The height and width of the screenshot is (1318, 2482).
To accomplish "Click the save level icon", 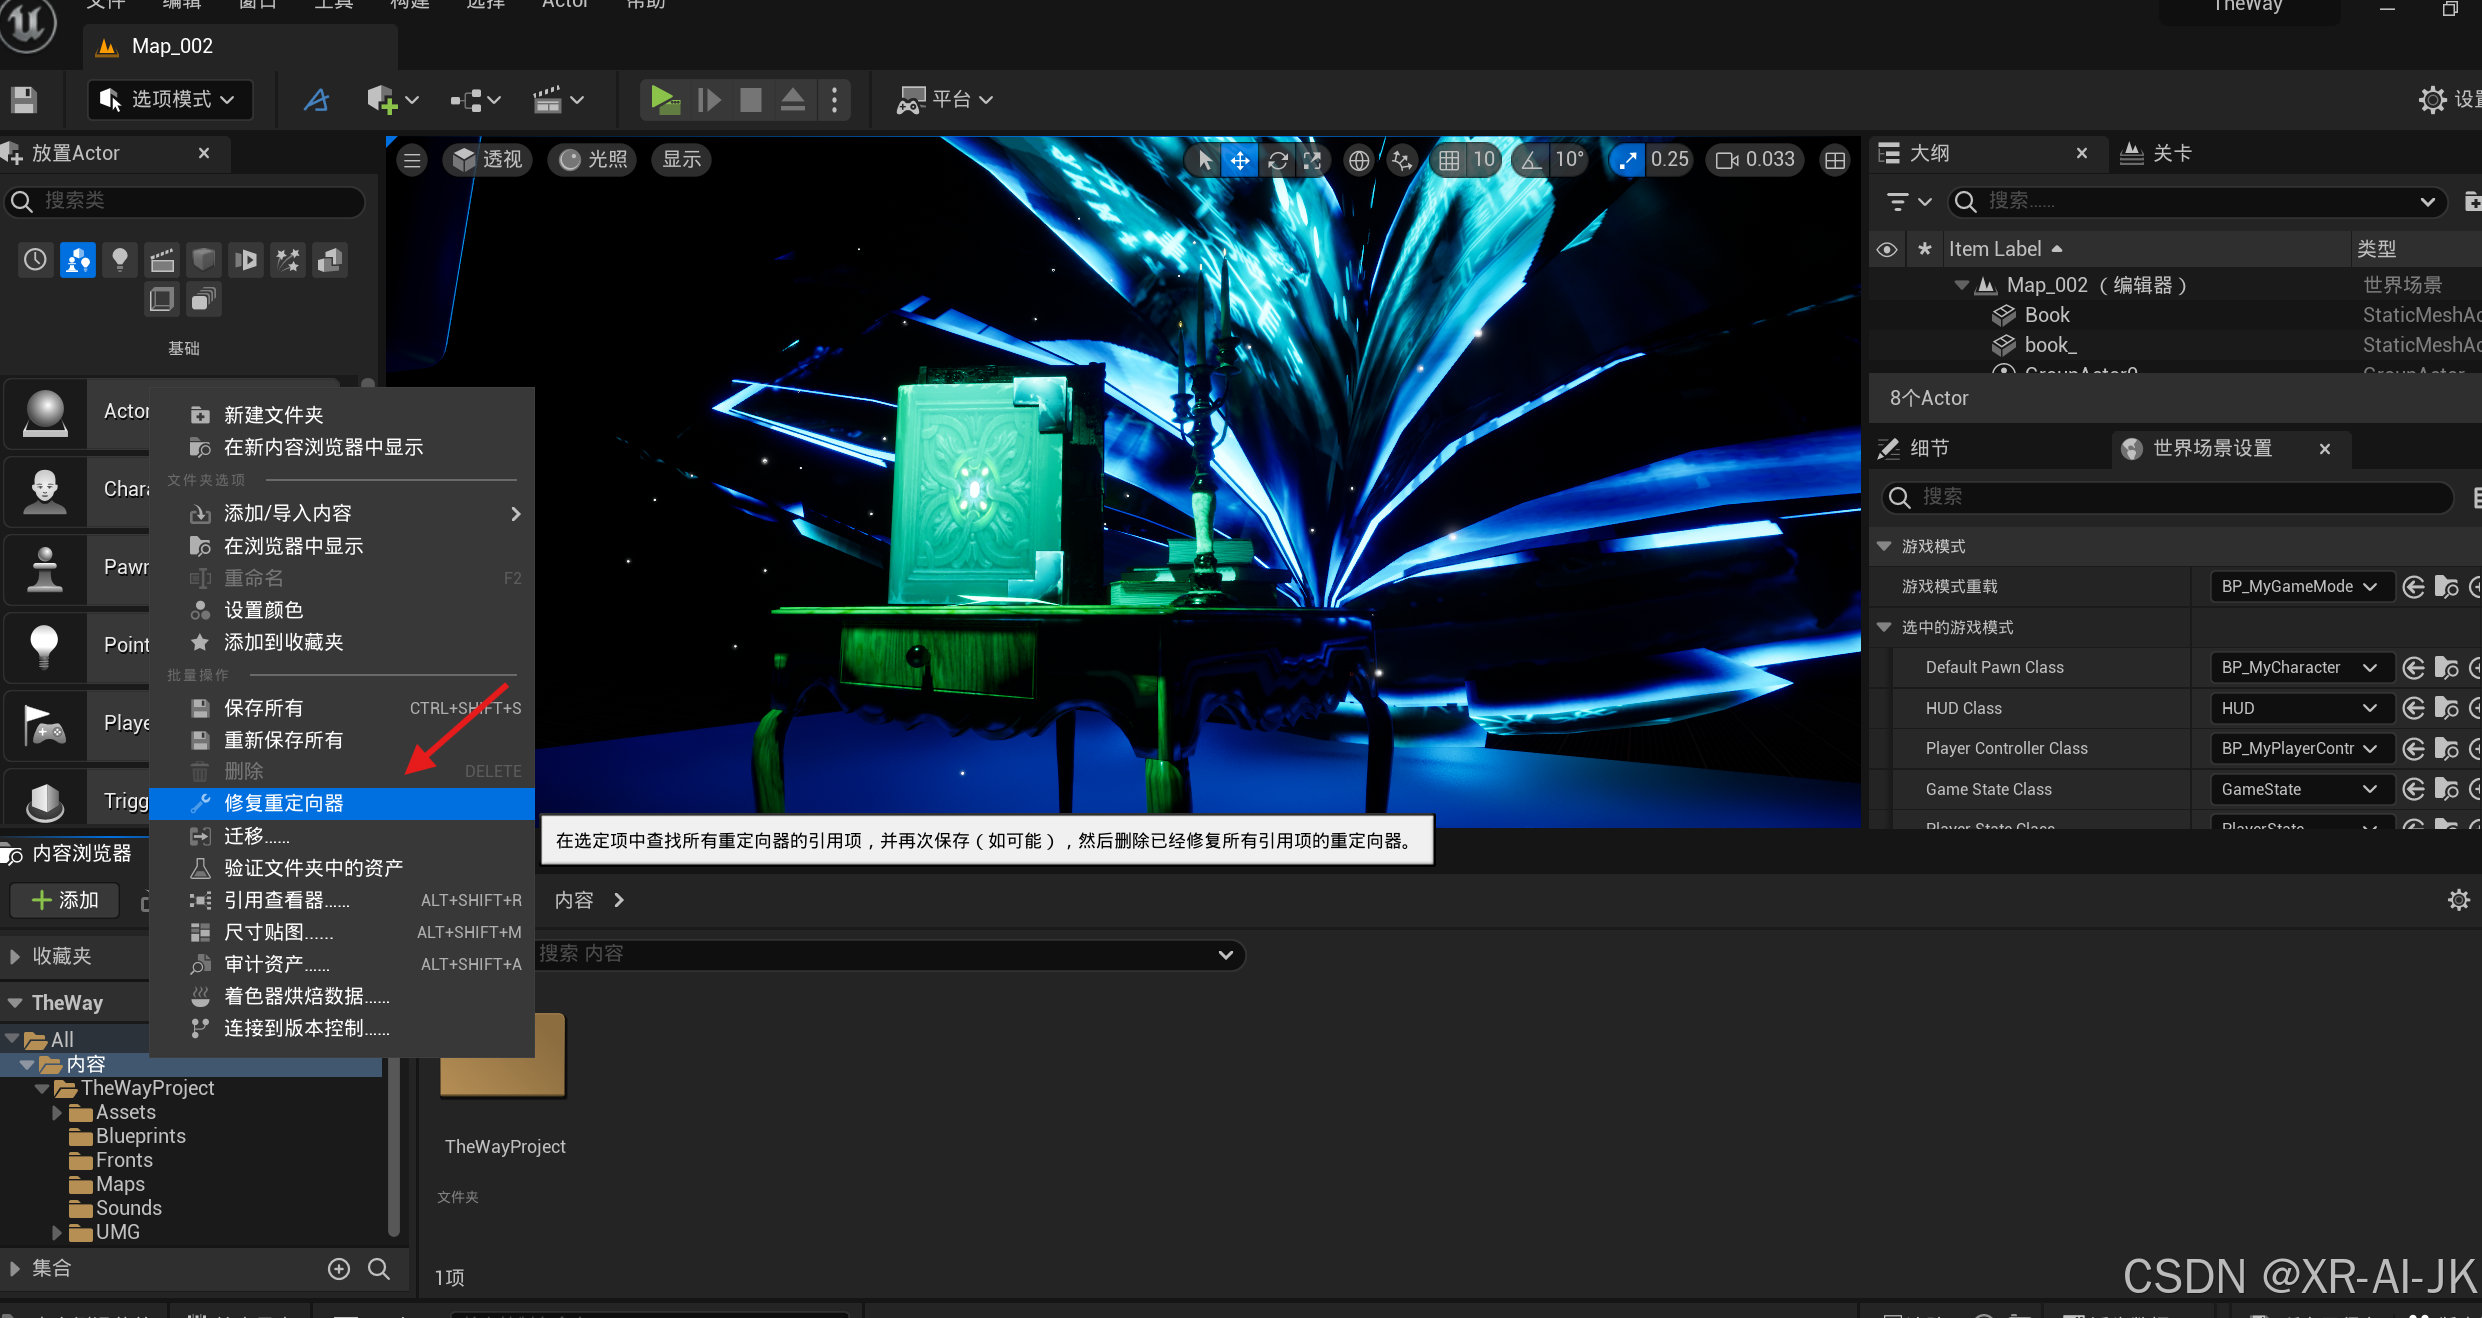I will (24, 99).
